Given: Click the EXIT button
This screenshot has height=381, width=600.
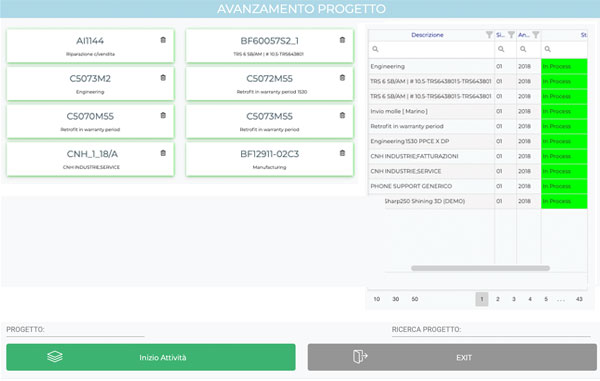Looking at the screenshot, I should (x=452, y=357).
